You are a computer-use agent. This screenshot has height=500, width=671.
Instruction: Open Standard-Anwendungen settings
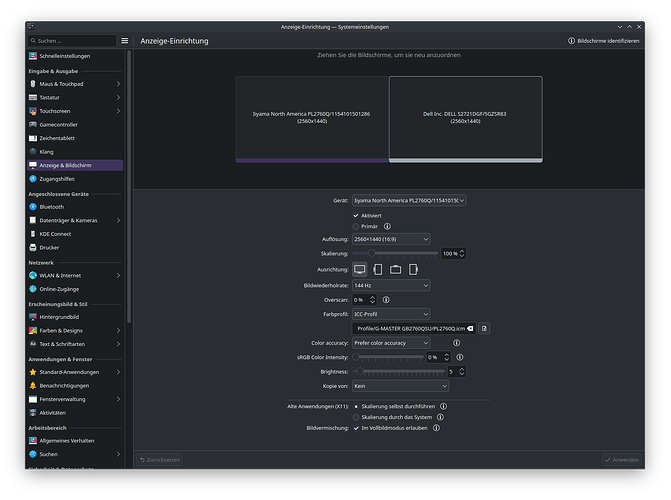click(x=75, y=372)
